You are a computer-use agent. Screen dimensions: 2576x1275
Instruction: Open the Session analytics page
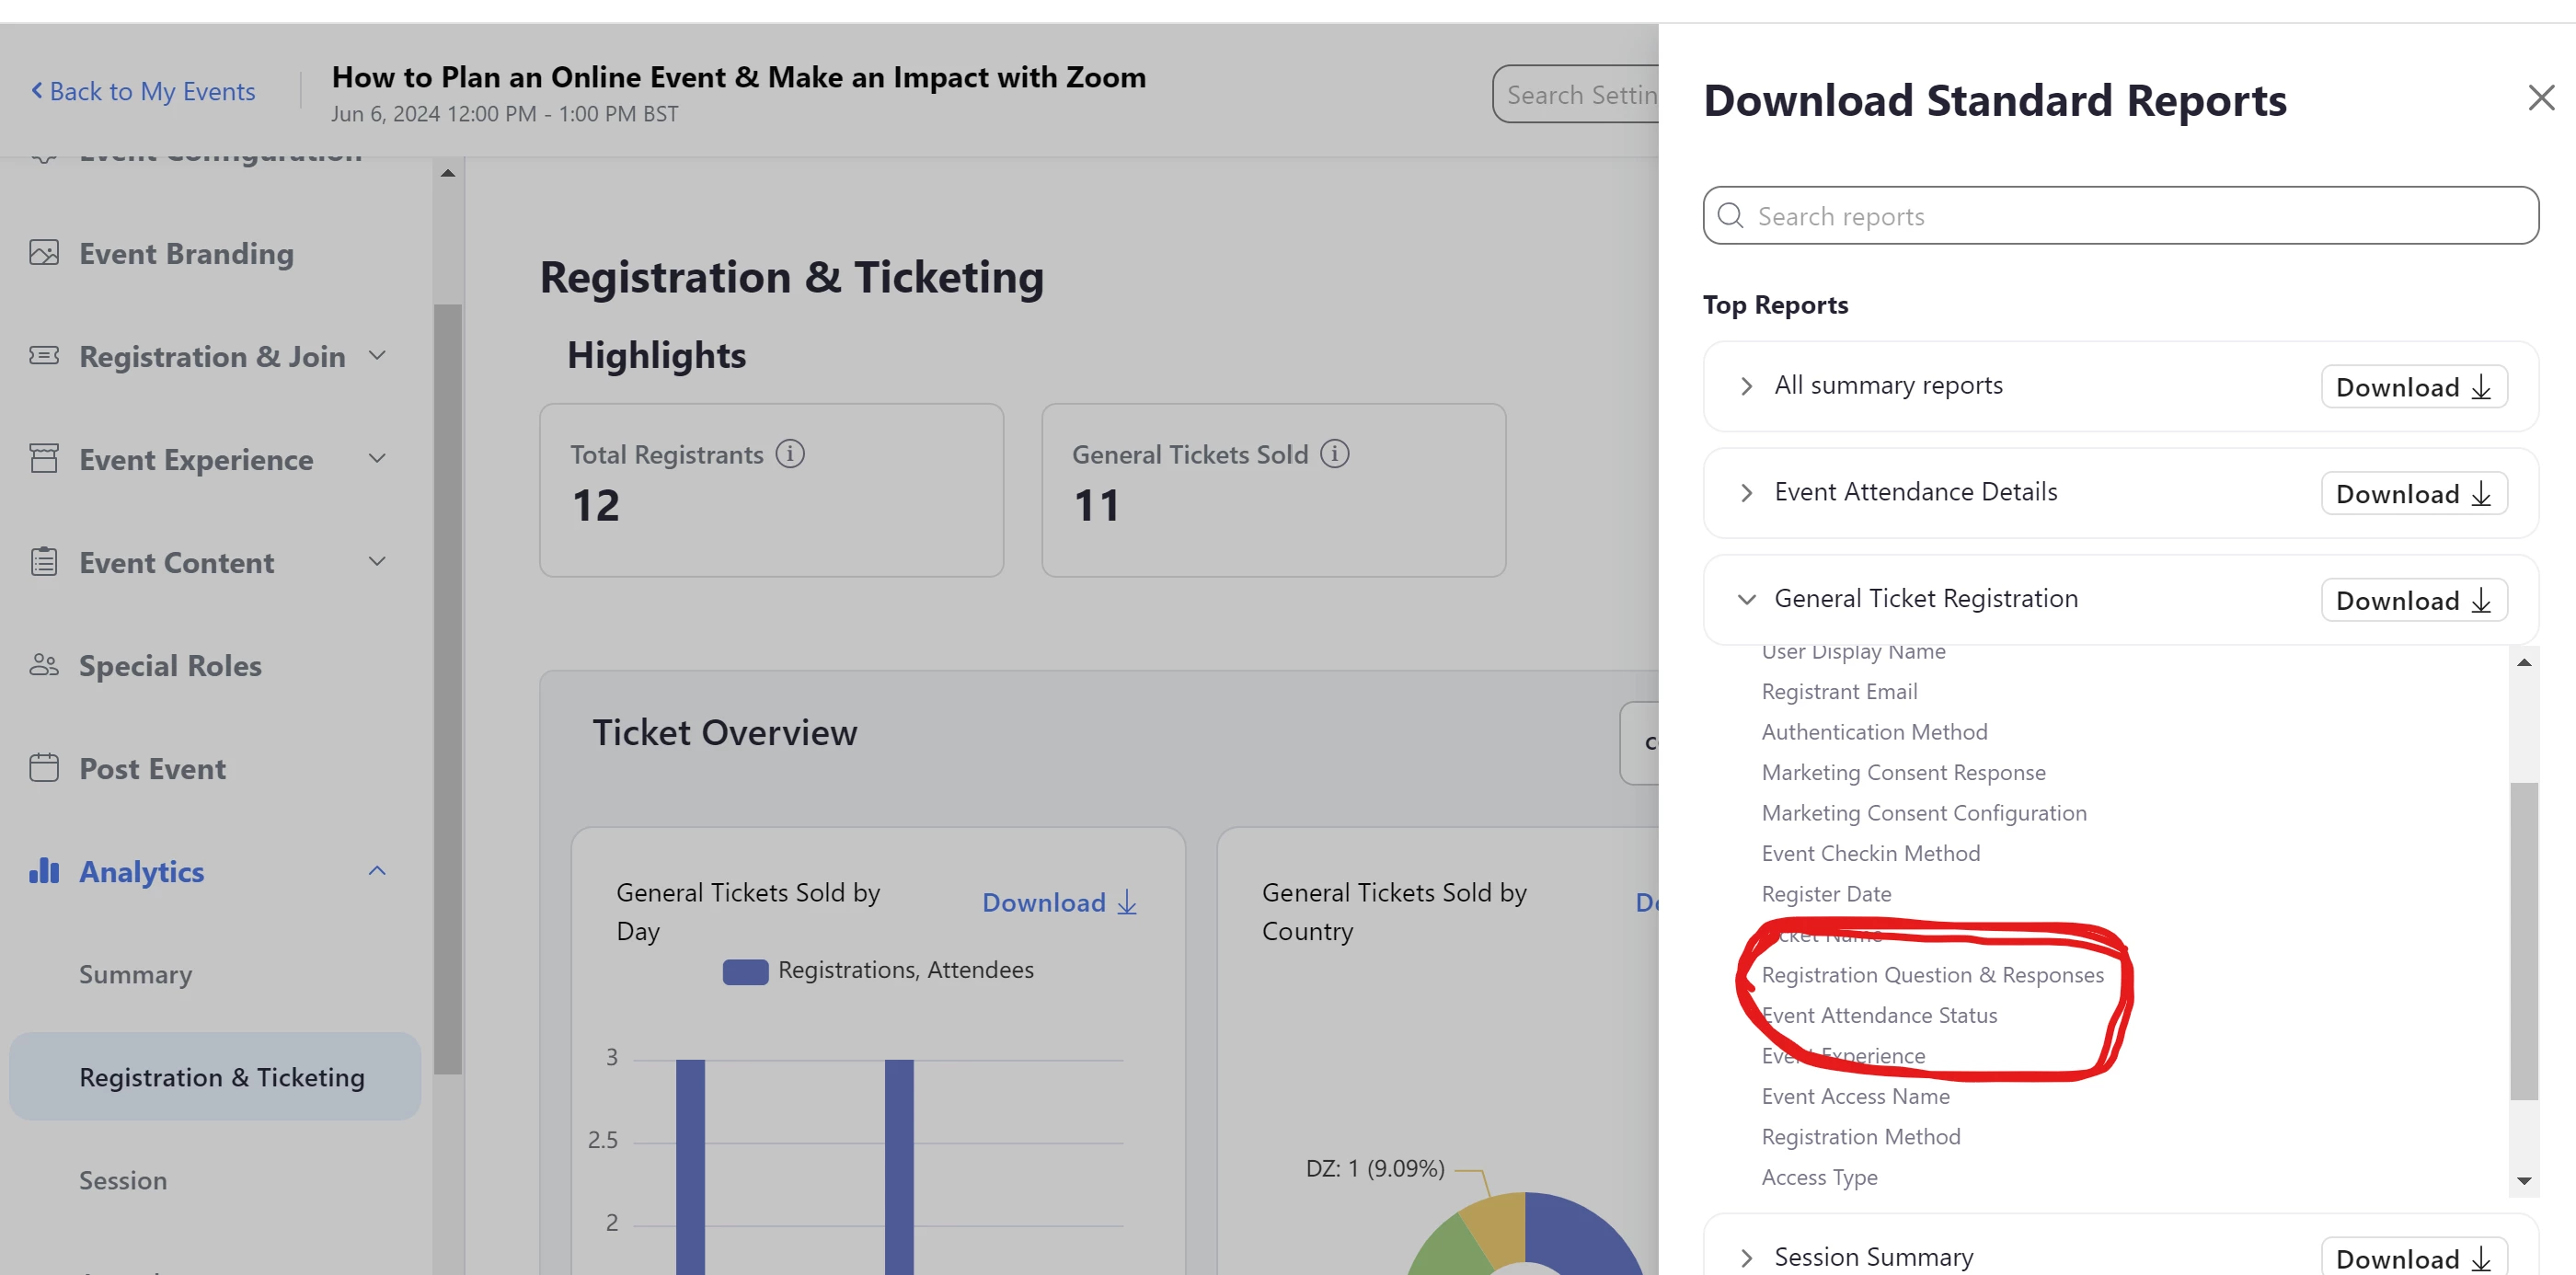(123, 1181)
